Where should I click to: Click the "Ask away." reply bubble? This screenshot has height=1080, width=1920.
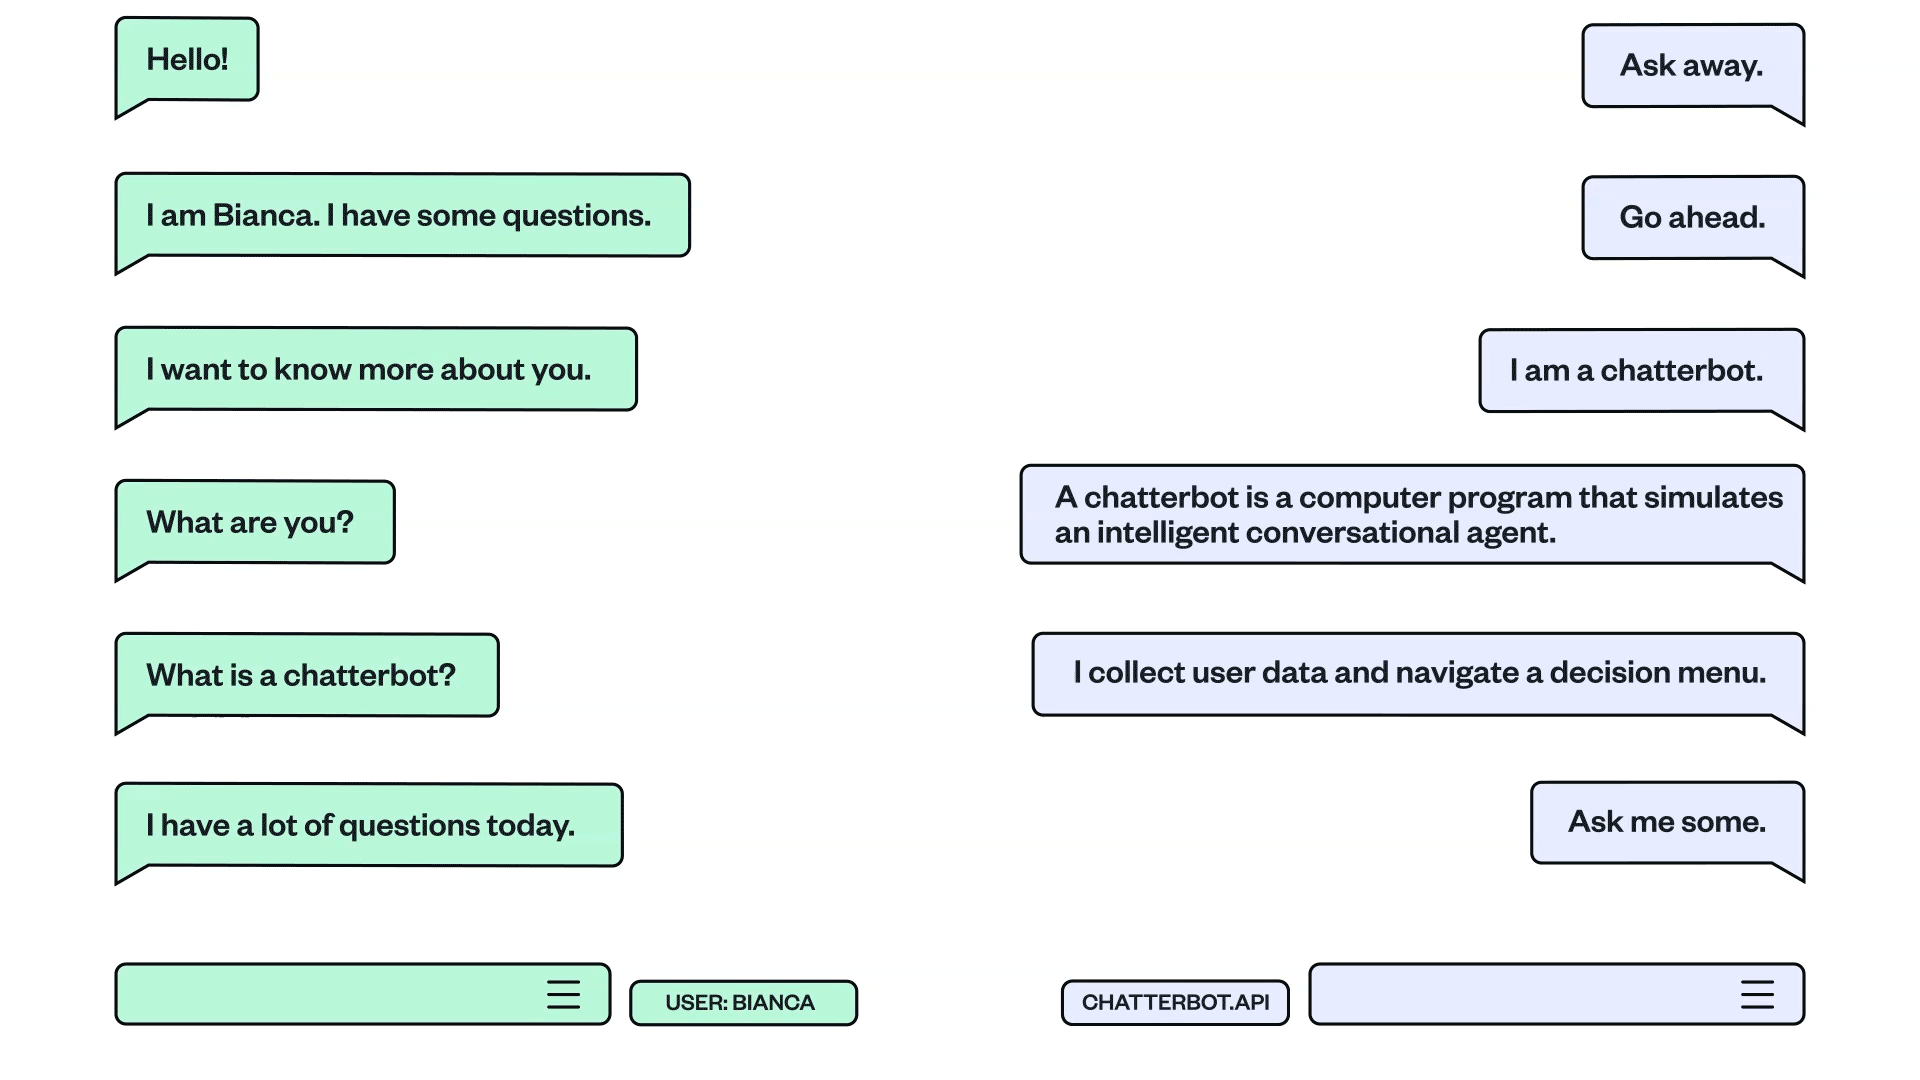(x=1692, y=66)
